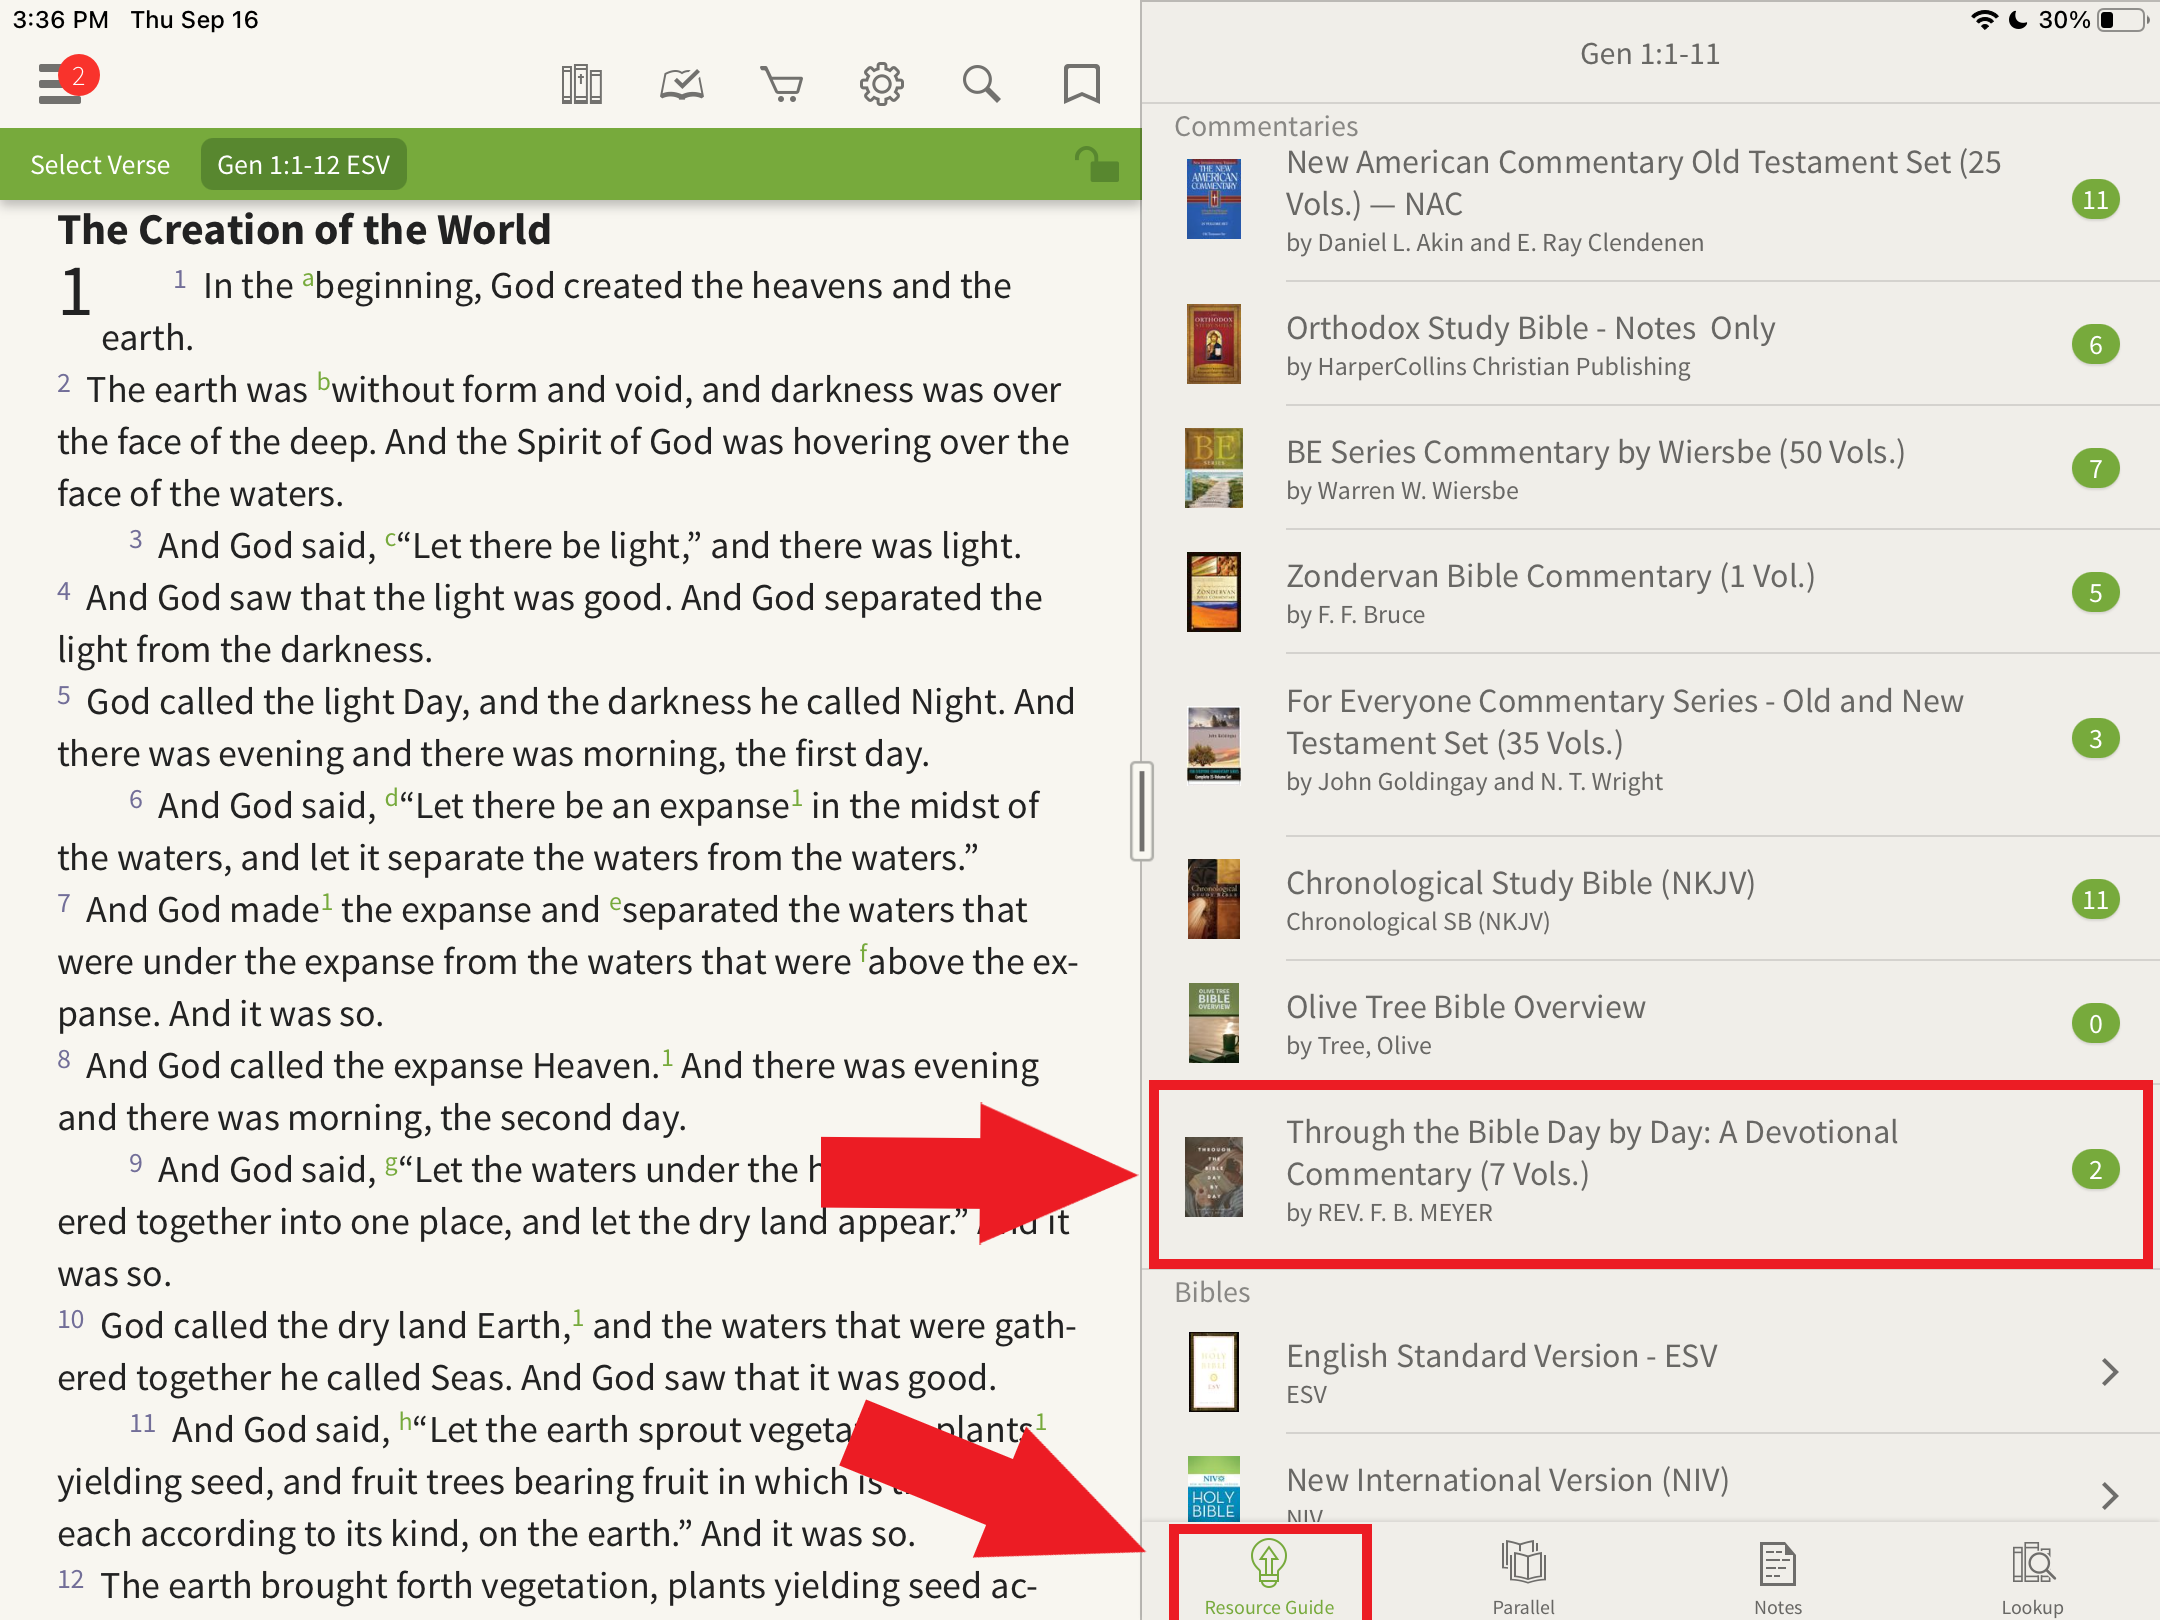Screen dimensions: 2160x1620
Task: Tap the 0 hits badge for Olive Tree Overview
Action: point(2096,1023)
